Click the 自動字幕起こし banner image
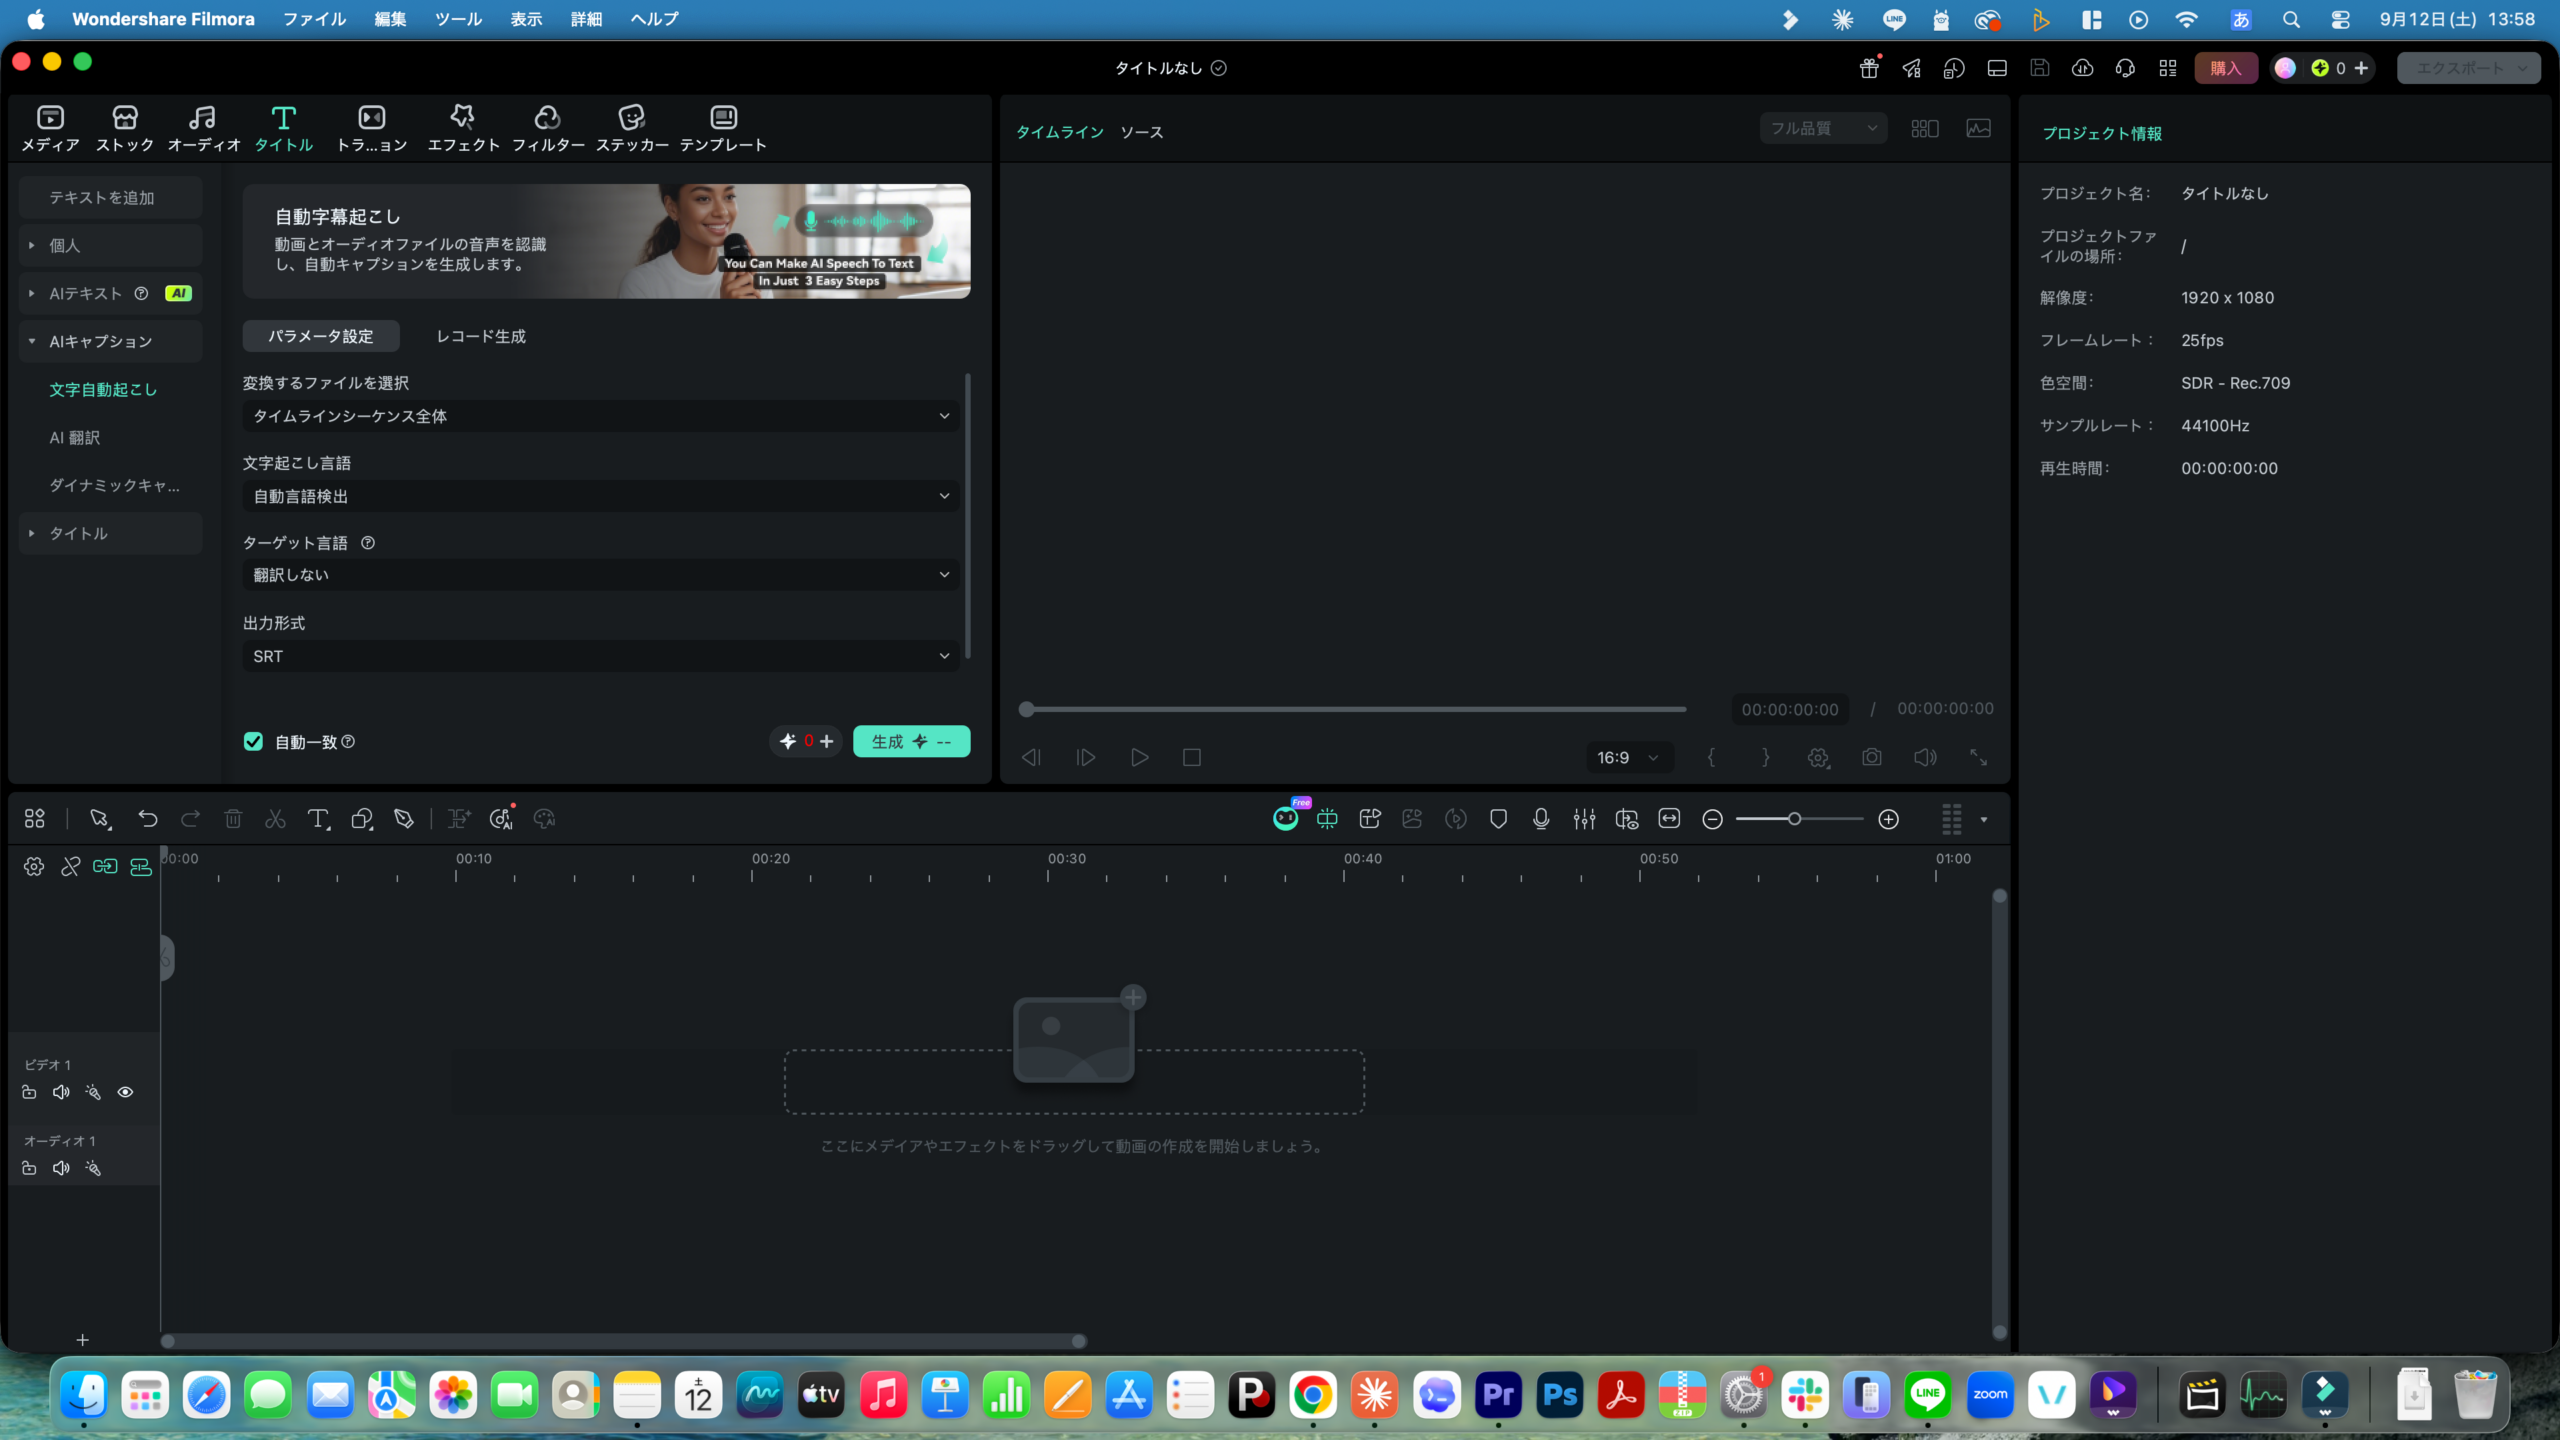This screenshot has height=1440, width=2560. (606, 241)
